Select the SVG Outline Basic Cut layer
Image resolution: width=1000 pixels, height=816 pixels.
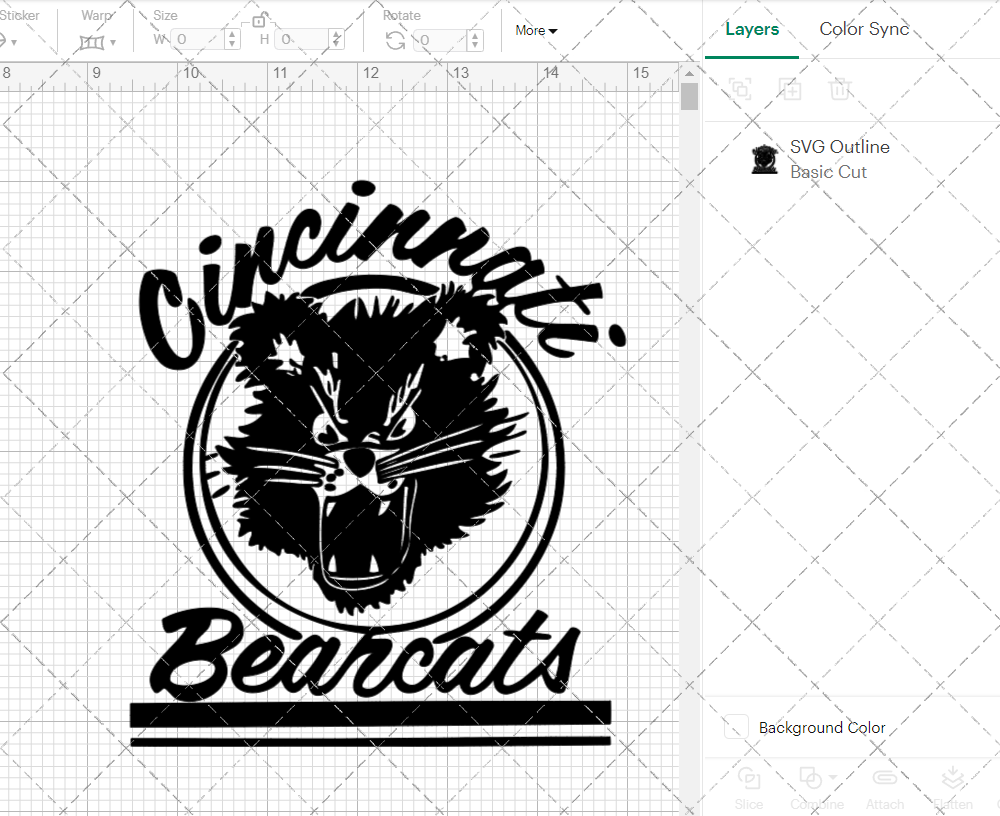[x=840, y=159]
